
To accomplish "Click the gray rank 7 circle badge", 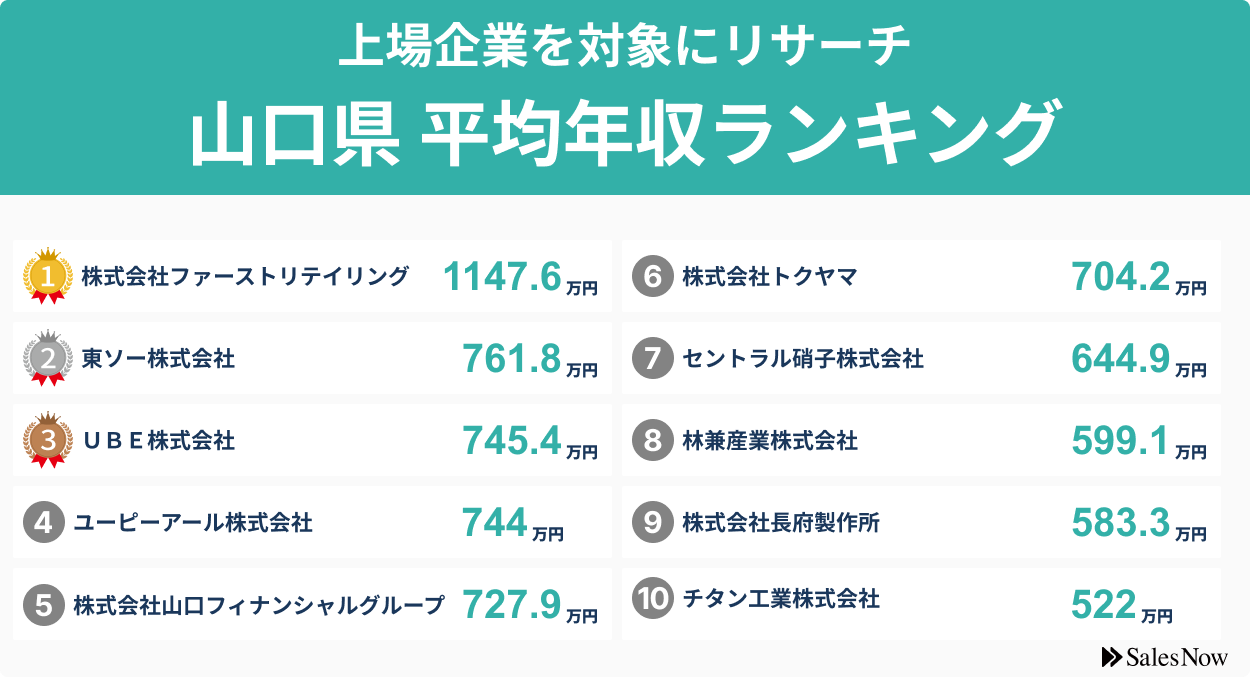I will 652,358.
